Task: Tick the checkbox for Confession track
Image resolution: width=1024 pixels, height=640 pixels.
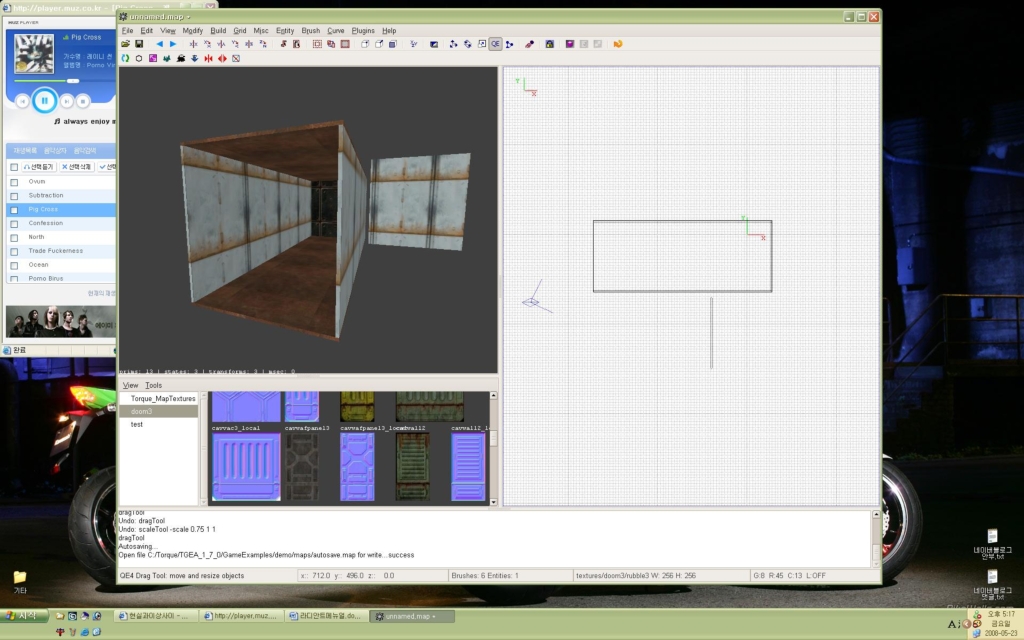Action: point(14,224)
